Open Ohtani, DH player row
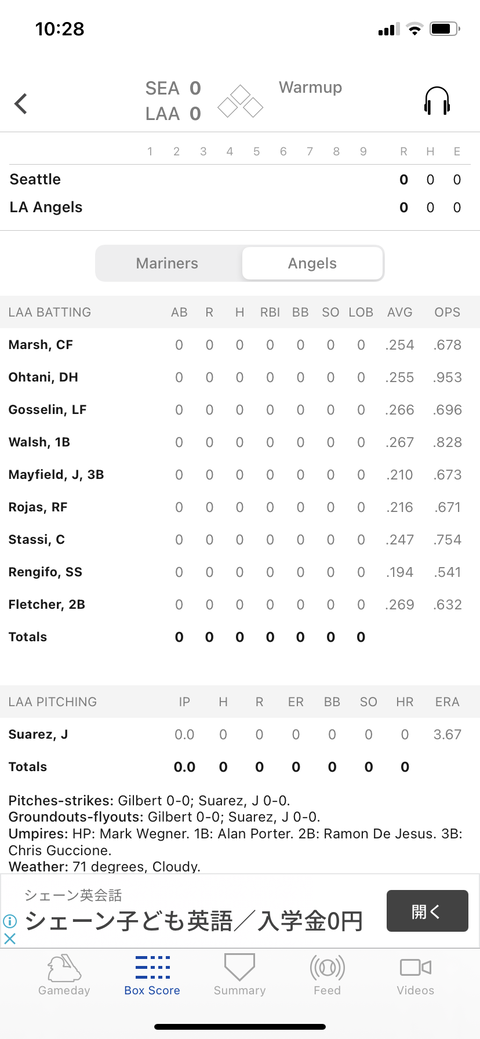 [240, 377]
